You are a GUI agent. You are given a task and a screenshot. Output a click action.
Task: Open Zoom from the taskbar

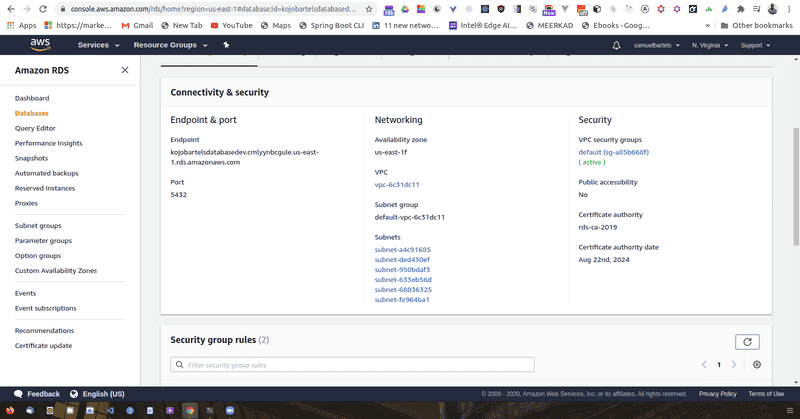click(230, 410)
